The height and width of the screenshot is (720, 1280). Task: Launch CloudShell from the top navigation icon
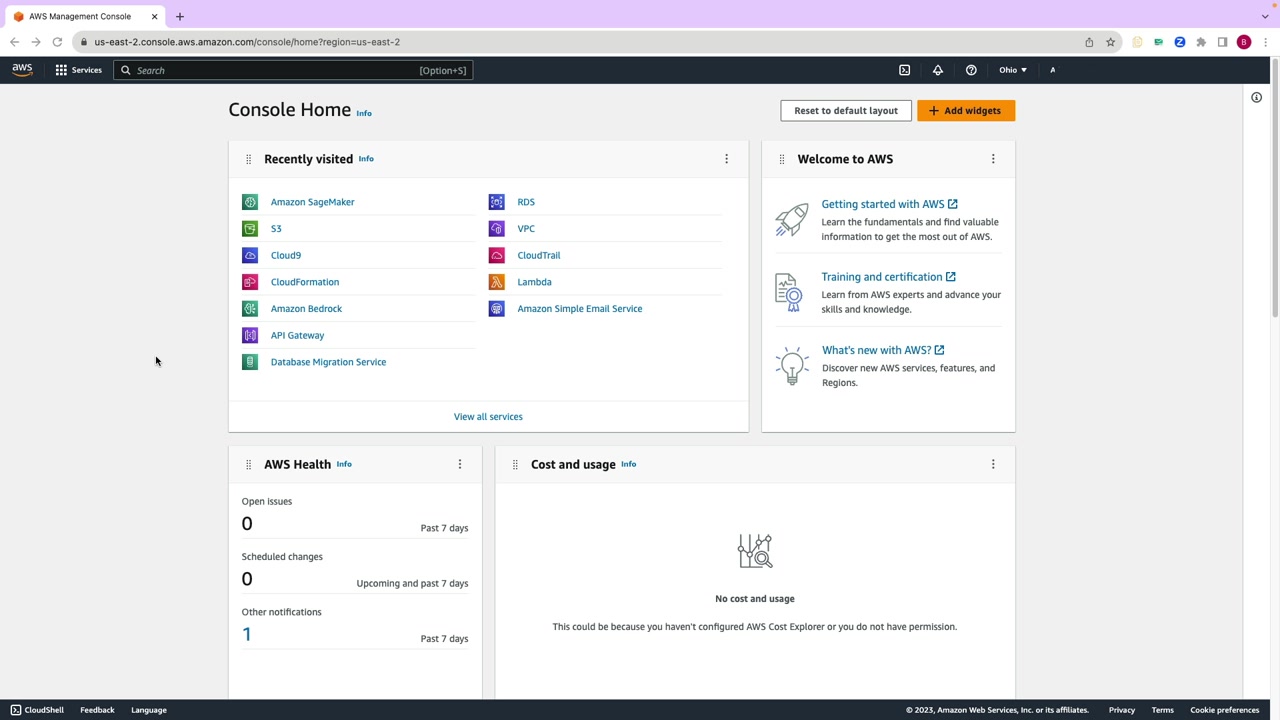(905, 70)
